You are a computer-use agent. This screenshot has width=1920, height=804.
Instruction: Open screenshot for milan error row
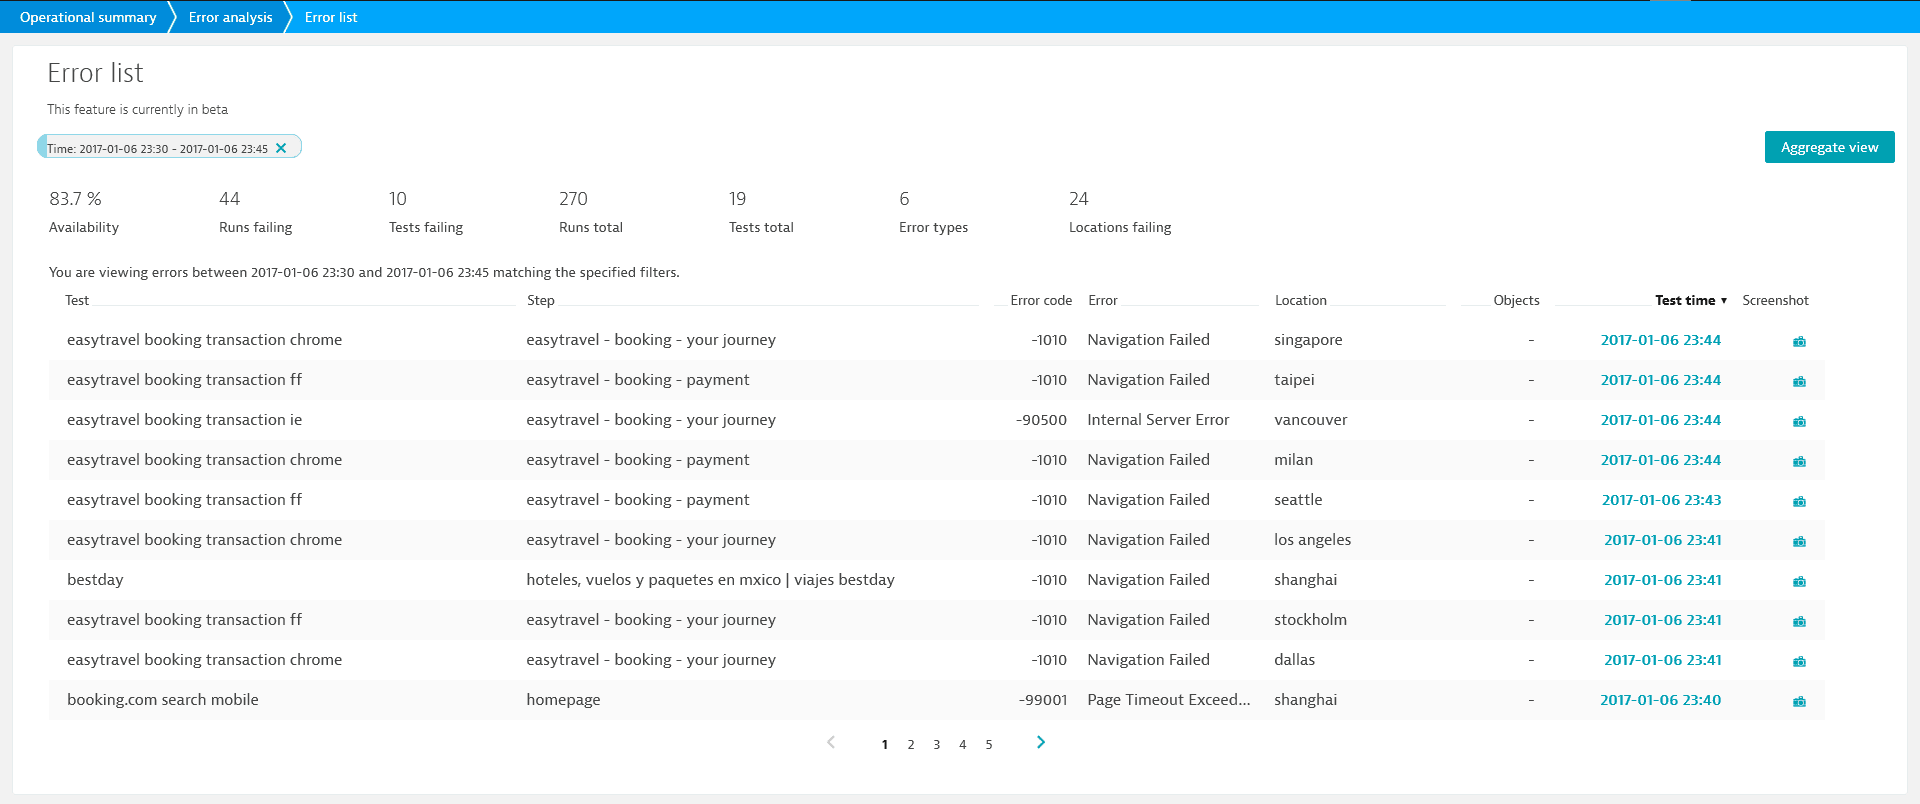point(1799,461)
